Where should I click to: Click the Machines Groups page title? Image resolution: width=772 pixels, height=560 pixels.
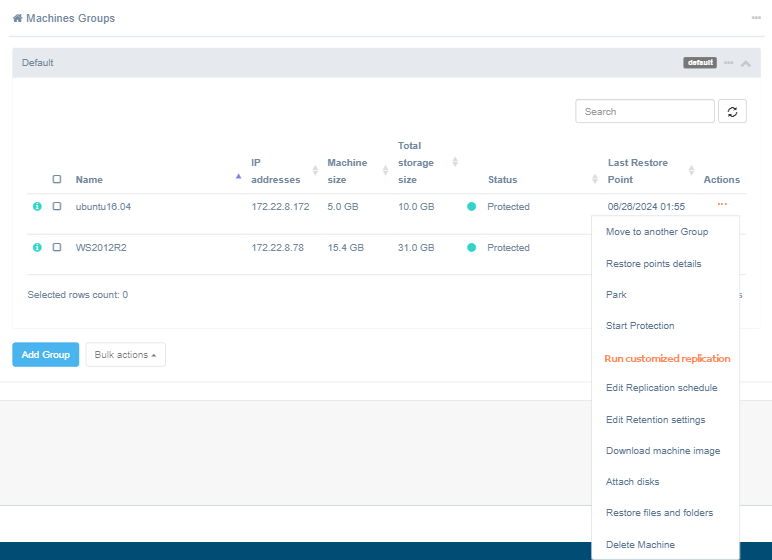70,18
